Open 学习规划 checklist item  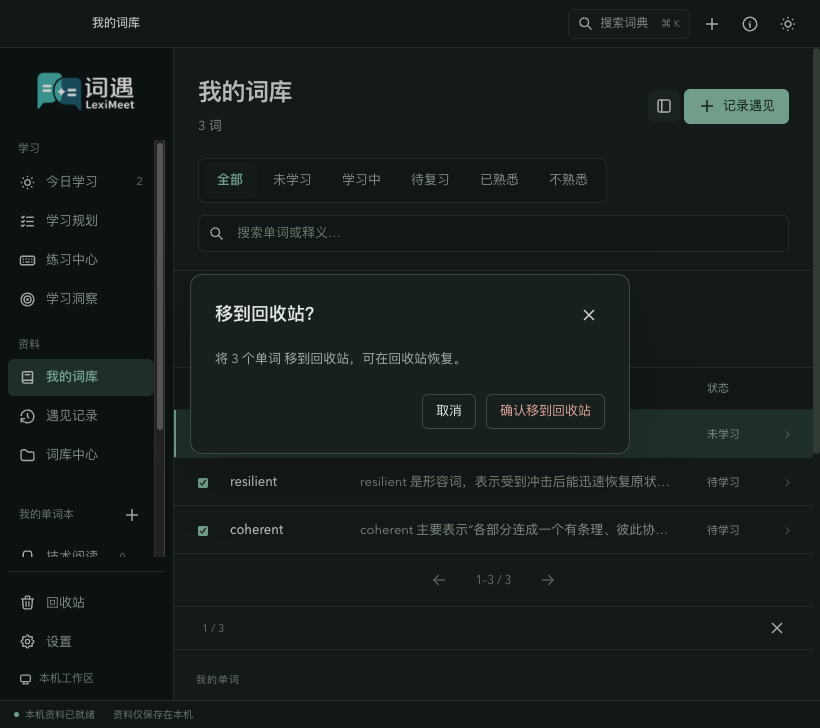81,221
